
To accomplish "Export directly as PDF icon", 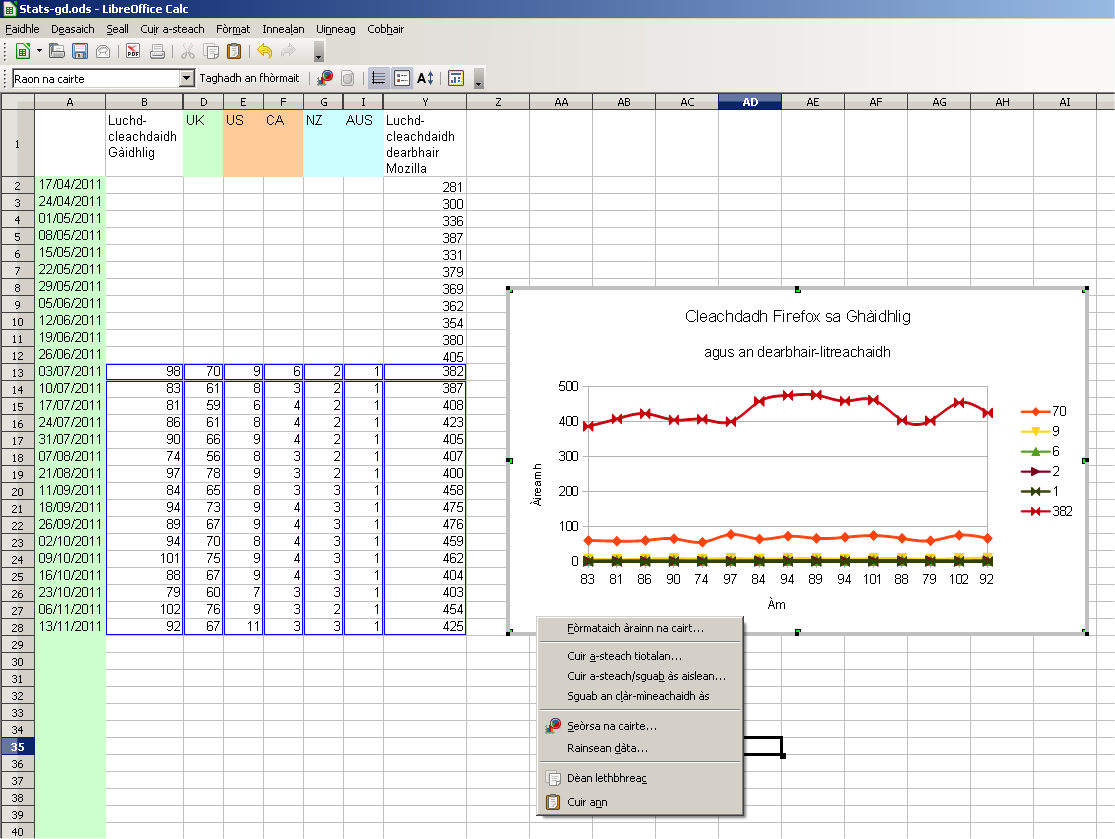I will tap(132, 51).
